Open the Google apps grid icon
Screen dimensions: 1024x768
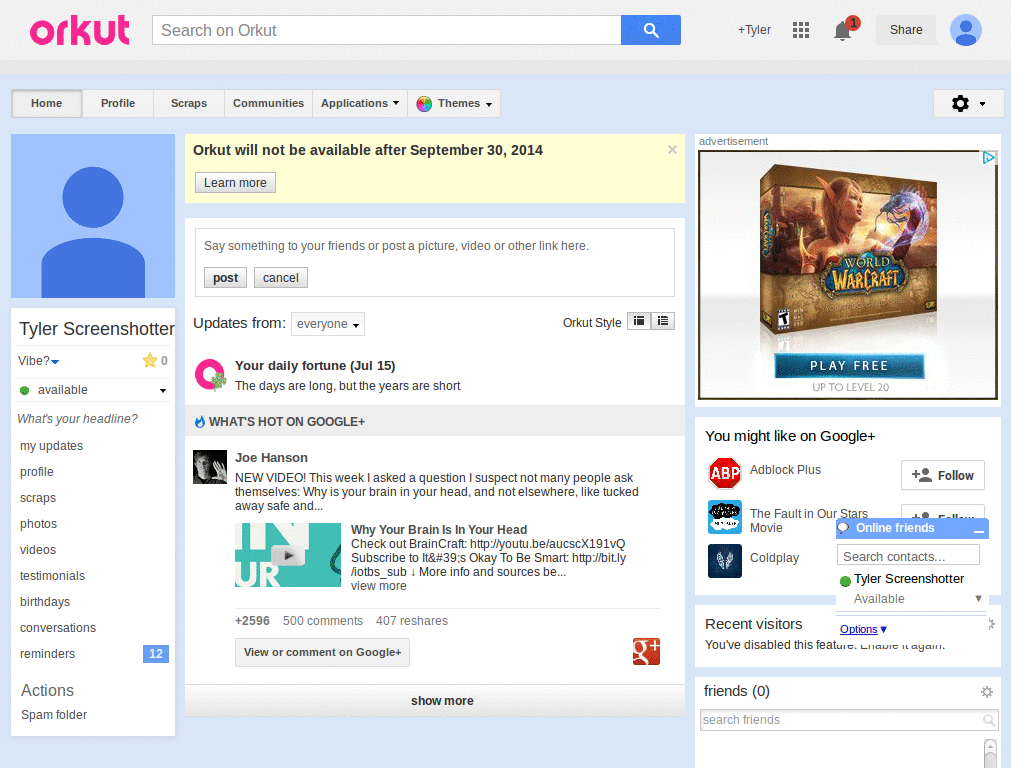click(x=801, y=30)
